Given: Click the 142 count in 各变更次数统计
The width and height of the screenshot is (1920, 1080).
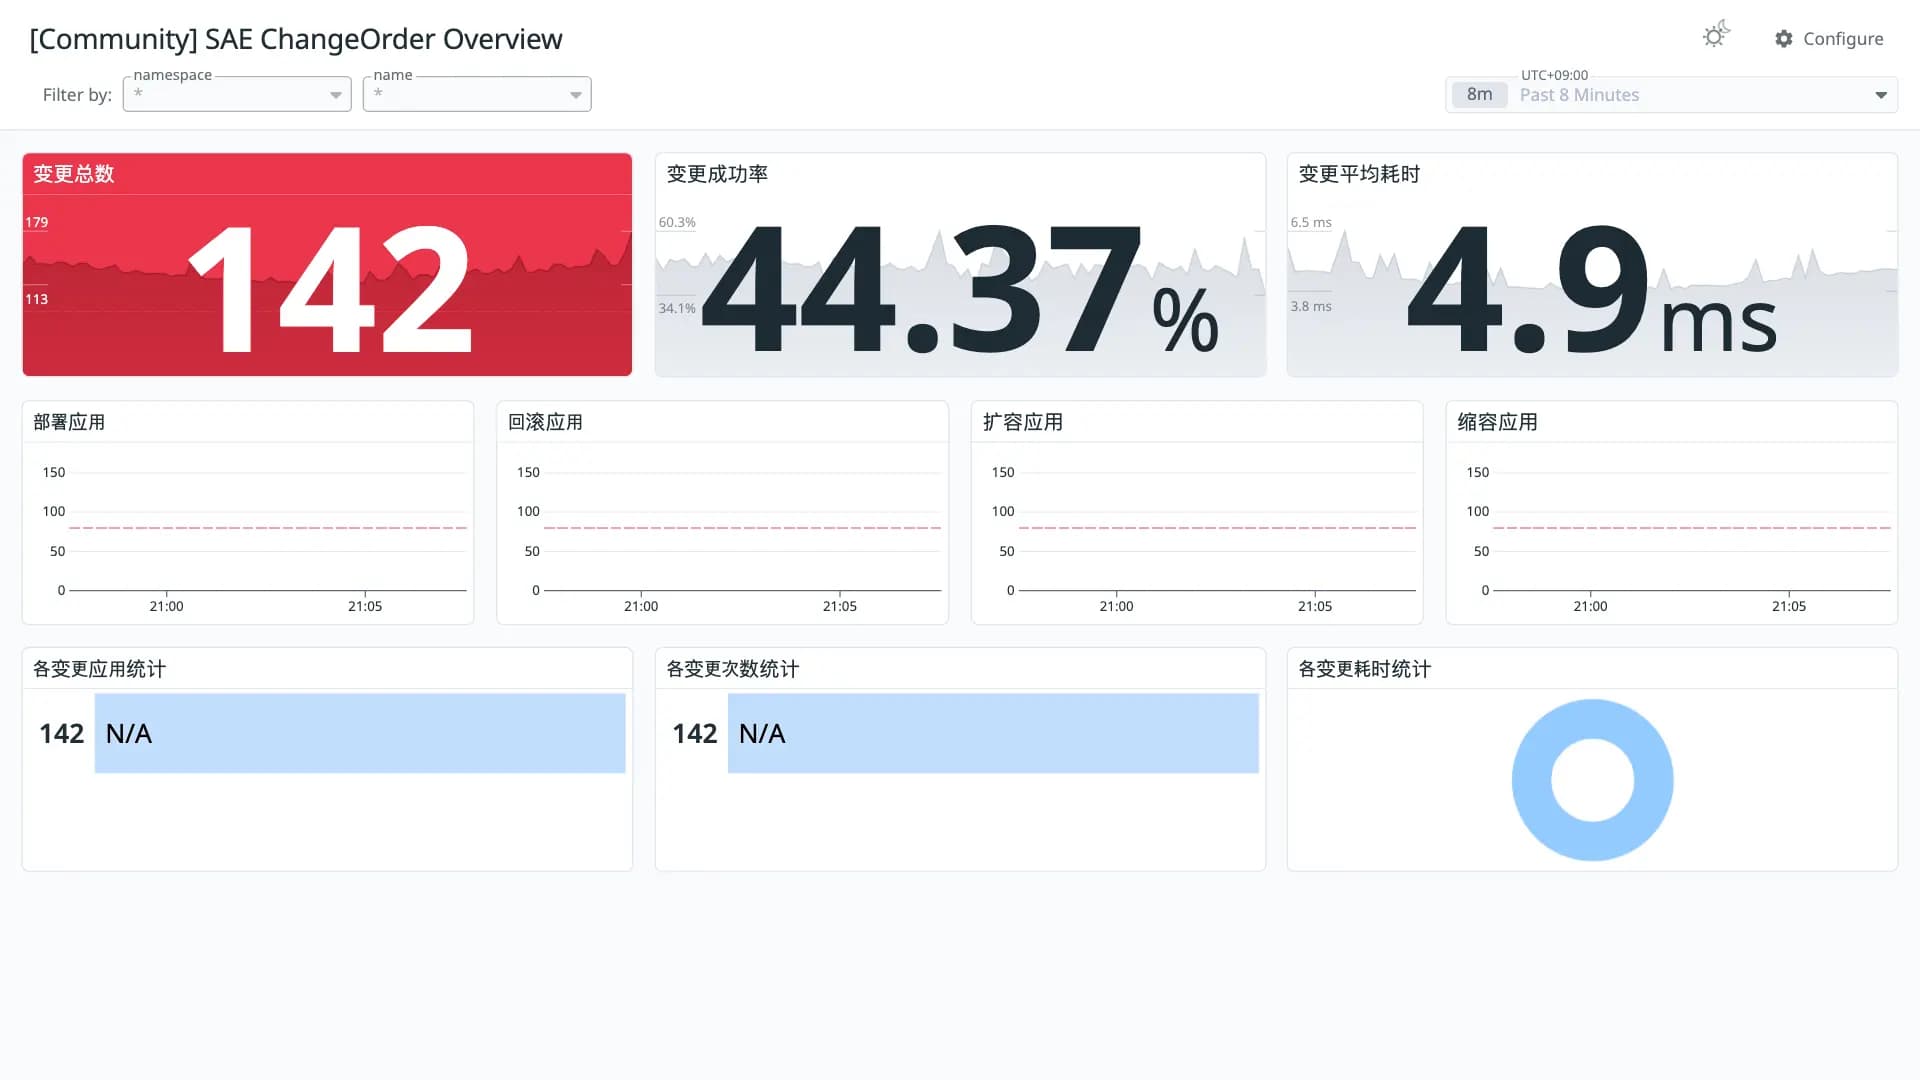Looking at the screenshot, I should [x=695, y=733].
